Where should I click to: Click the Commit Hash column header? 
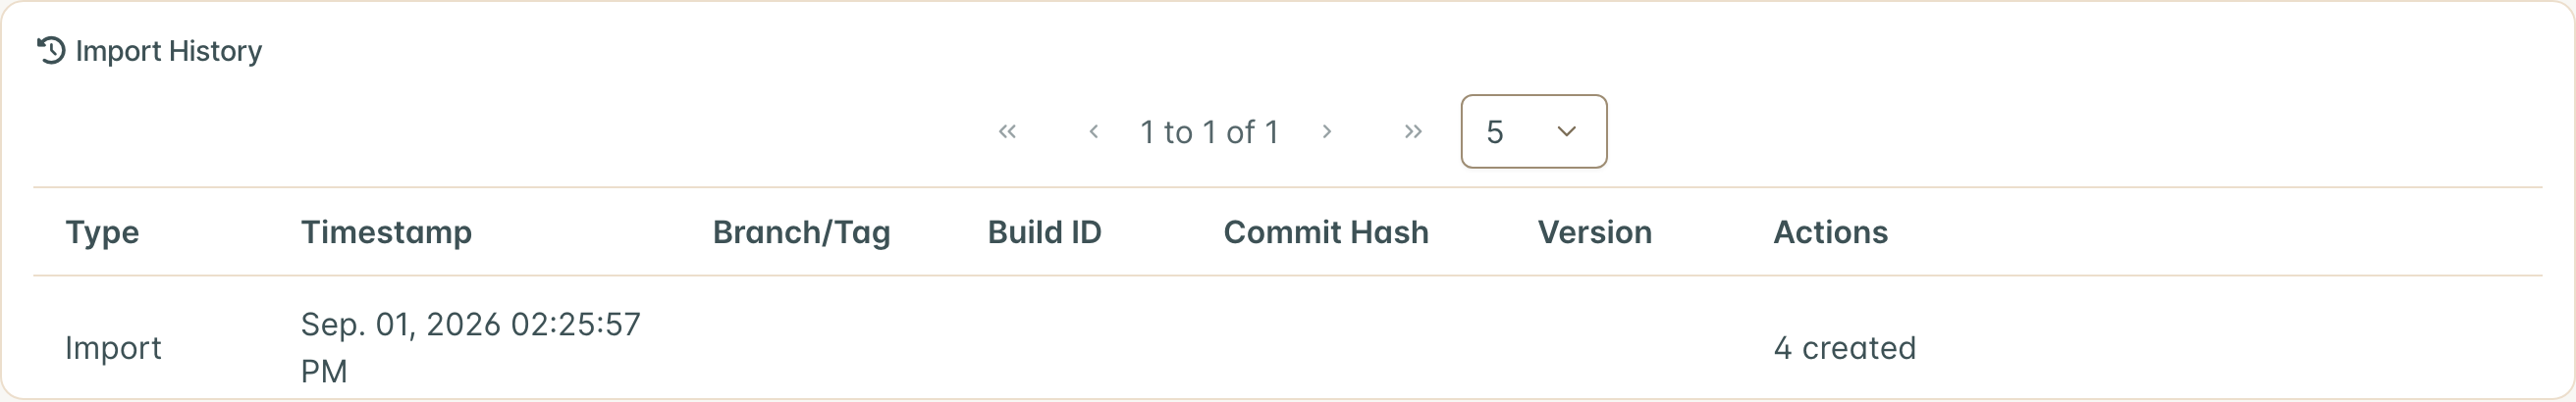pos(1326,232)
